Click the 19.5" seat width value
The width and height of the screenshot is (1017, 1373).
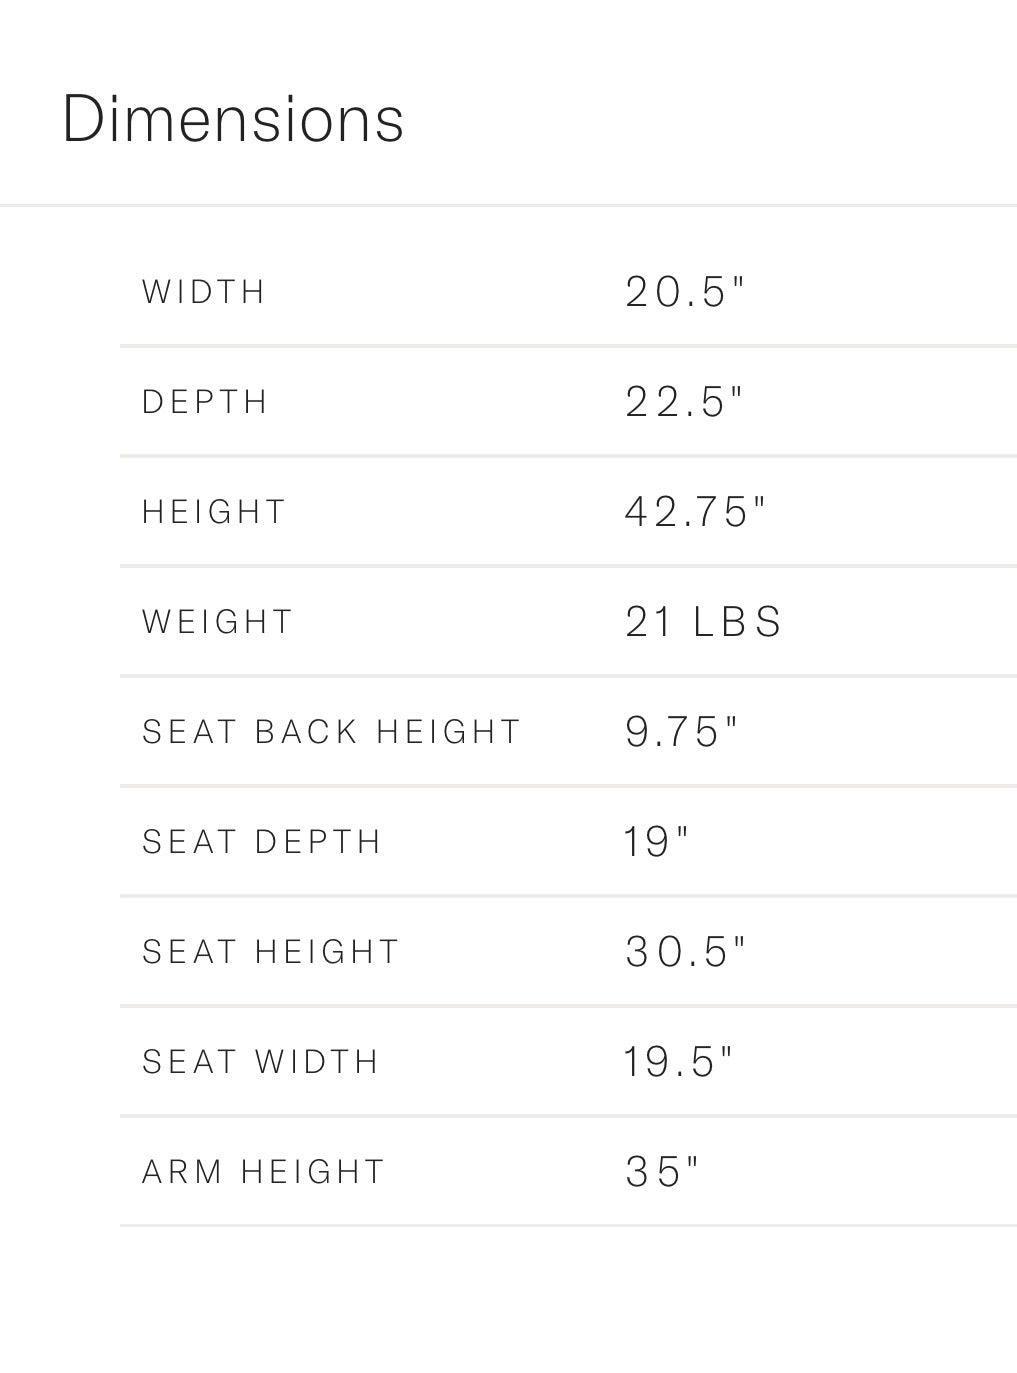[x=679, y=1062]
